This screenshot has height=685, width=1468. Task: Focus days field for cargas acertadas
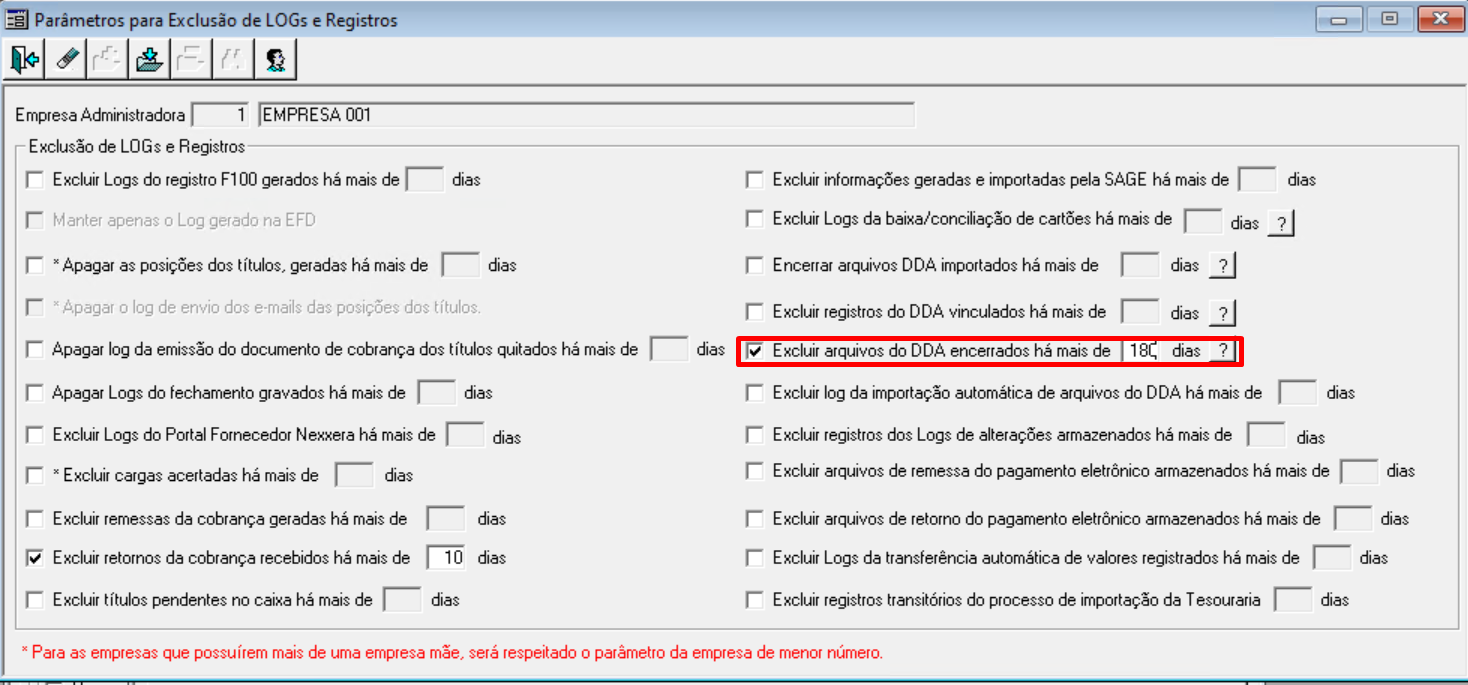(354, 475)
